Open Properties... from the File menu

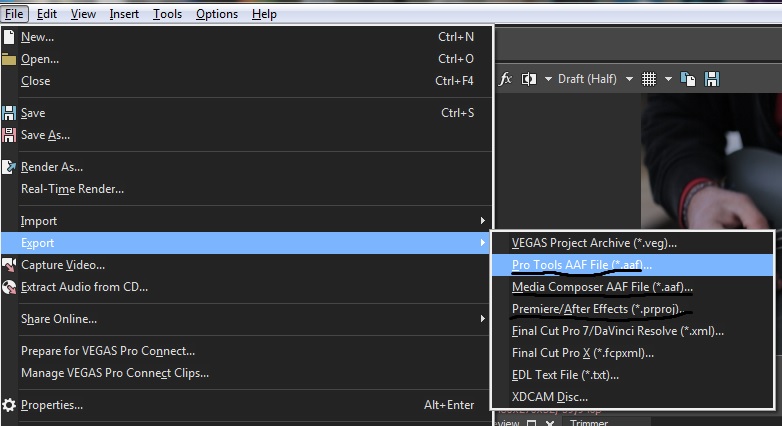[x=247, y=405]
